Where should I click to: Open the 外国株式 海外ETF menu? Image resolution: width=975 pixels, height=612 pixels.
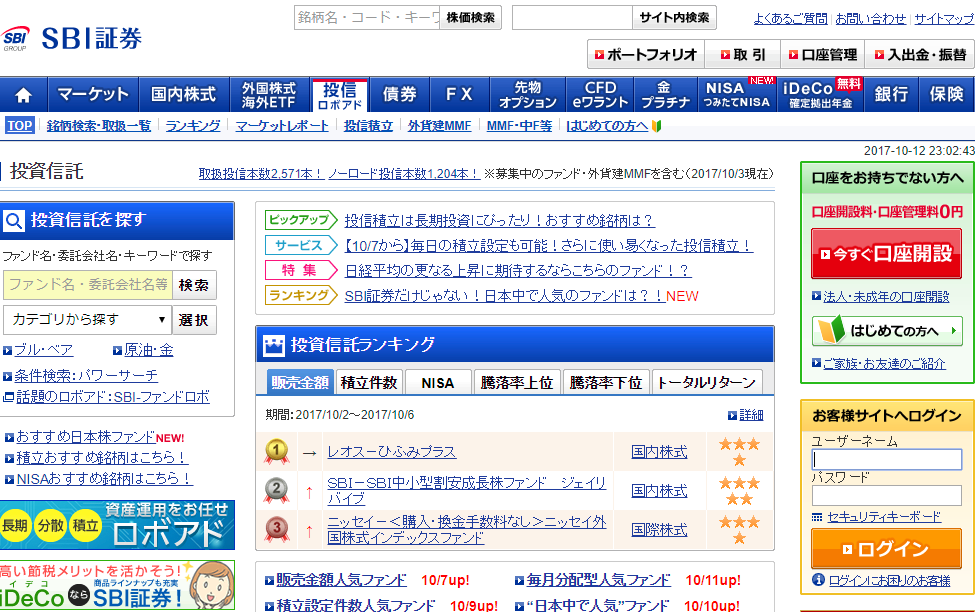[269, 95]
